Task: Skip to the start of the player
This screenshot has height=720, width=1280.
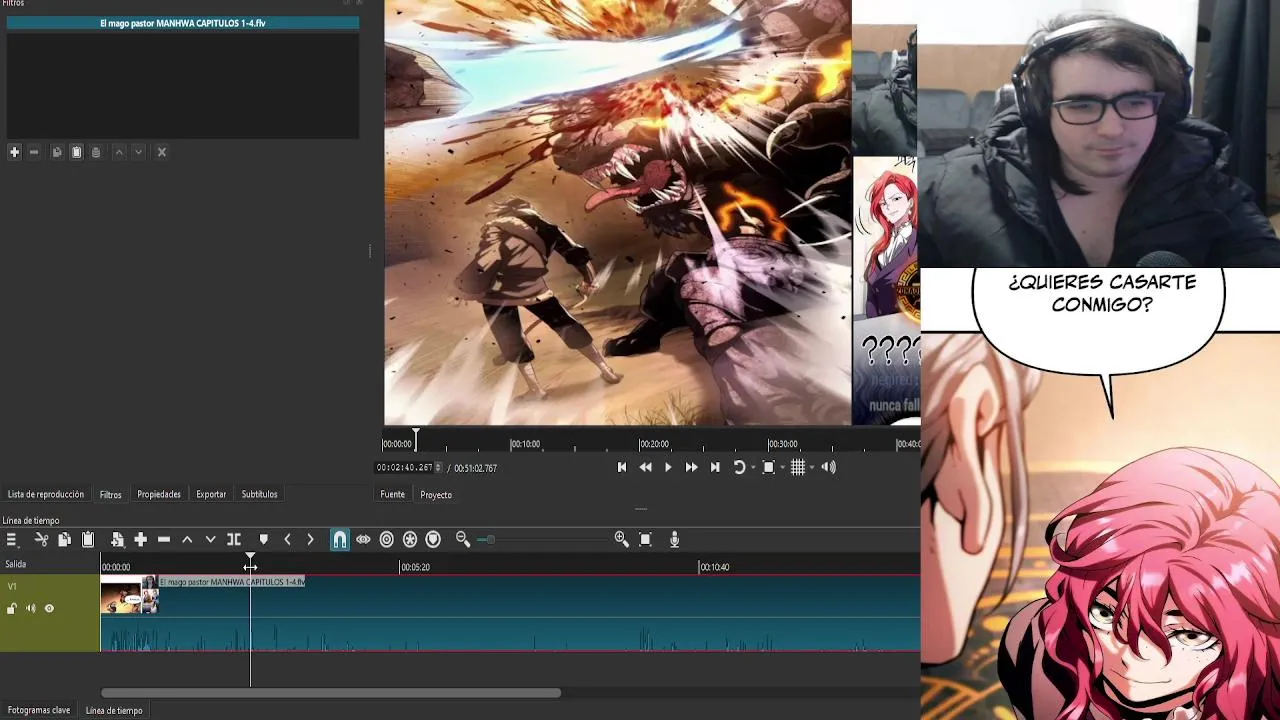Action: [622, 467]
